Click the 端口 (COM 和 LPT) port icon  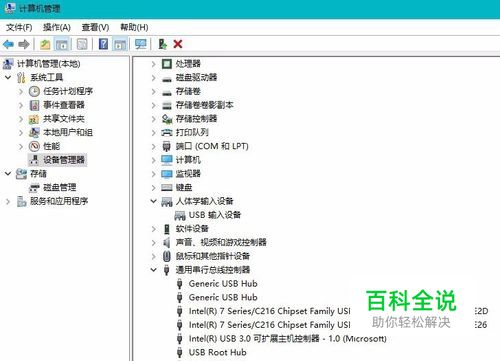coord(167,146)
